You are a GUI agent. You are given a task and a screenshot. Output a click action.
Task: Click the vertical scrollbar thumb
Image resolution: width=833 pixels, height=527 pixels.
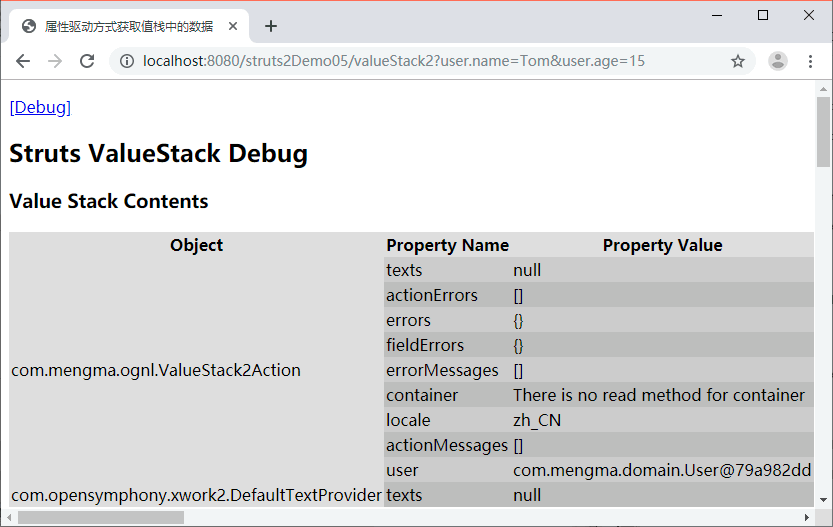click(823, 130)
